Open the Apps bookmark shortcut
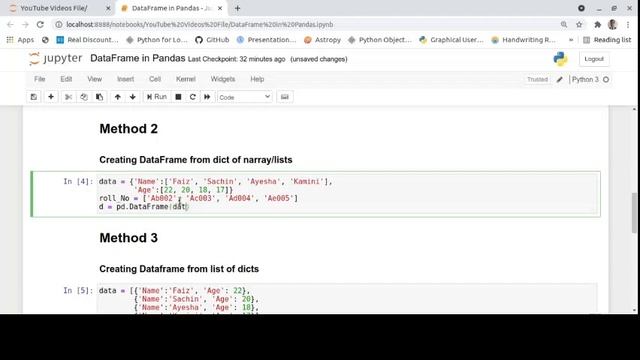The width and height of the screenshot is (640, 360). [20, 40]
